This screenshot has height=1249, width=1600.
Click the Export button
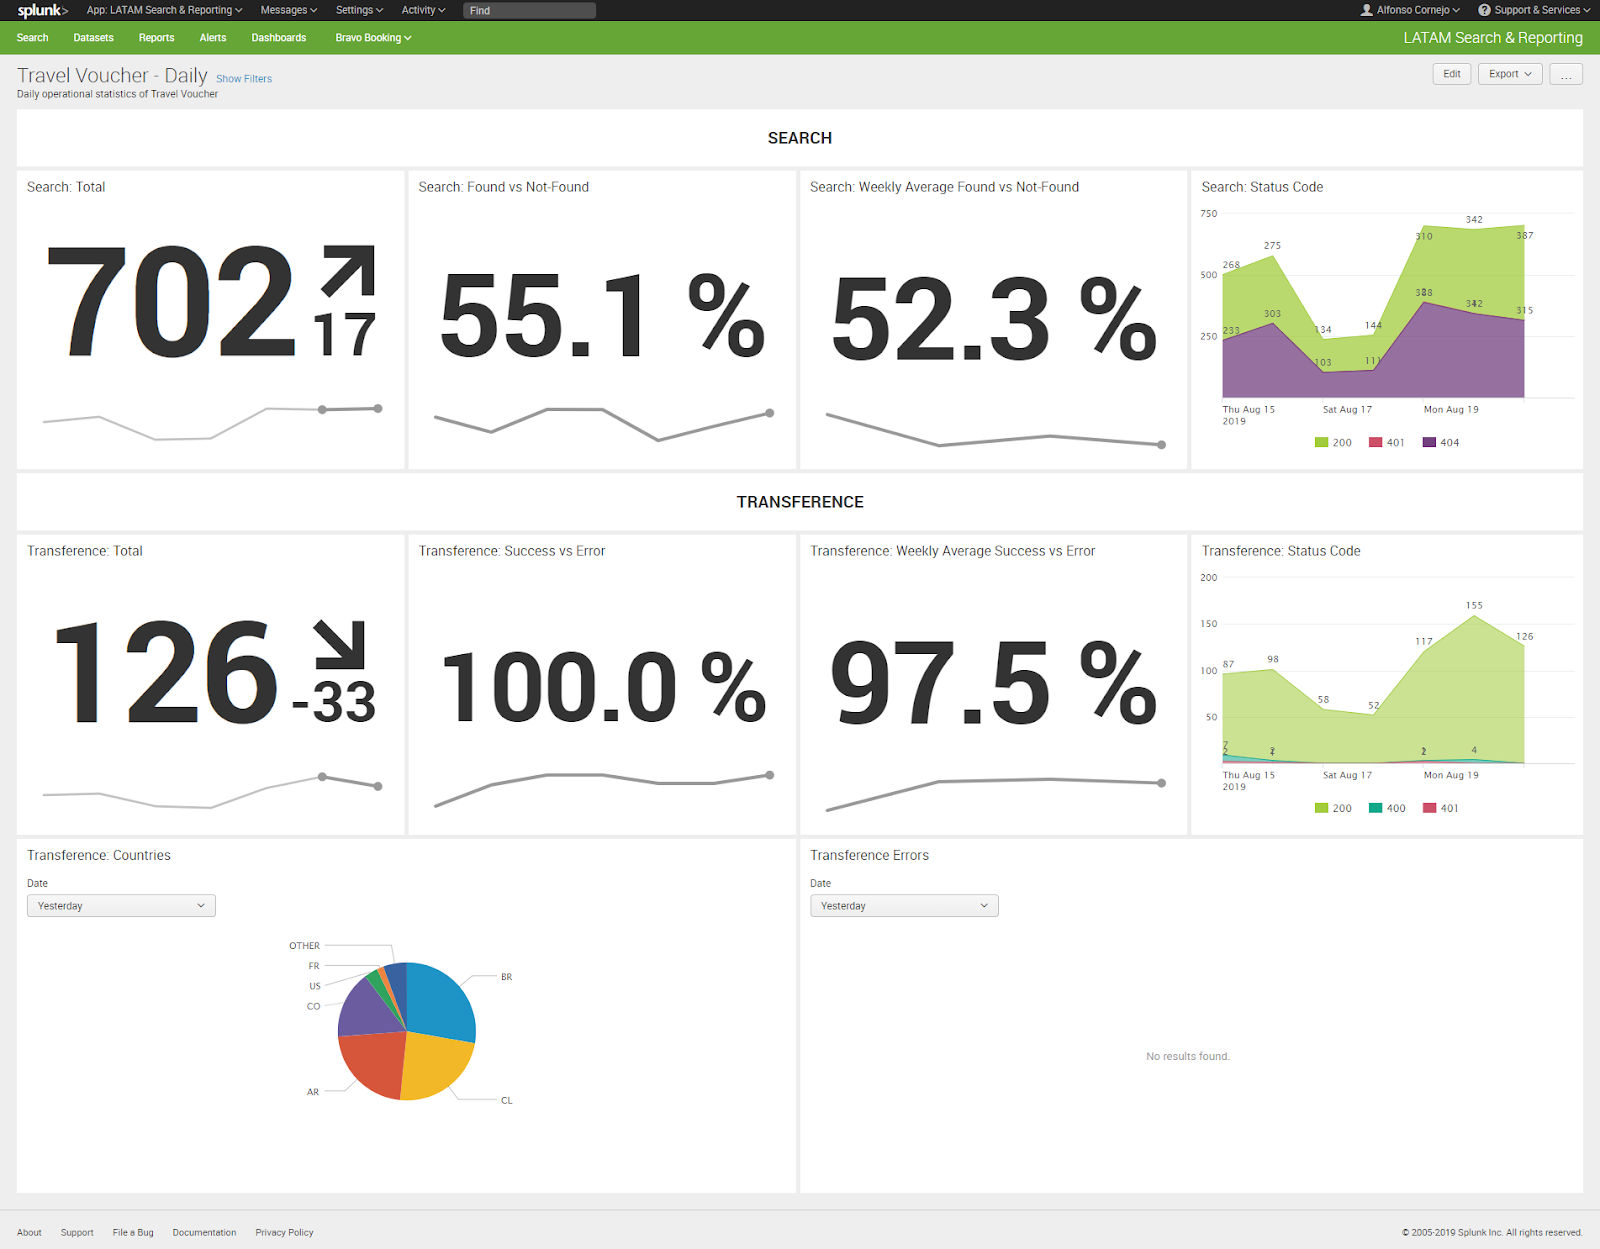(1510, 74)
